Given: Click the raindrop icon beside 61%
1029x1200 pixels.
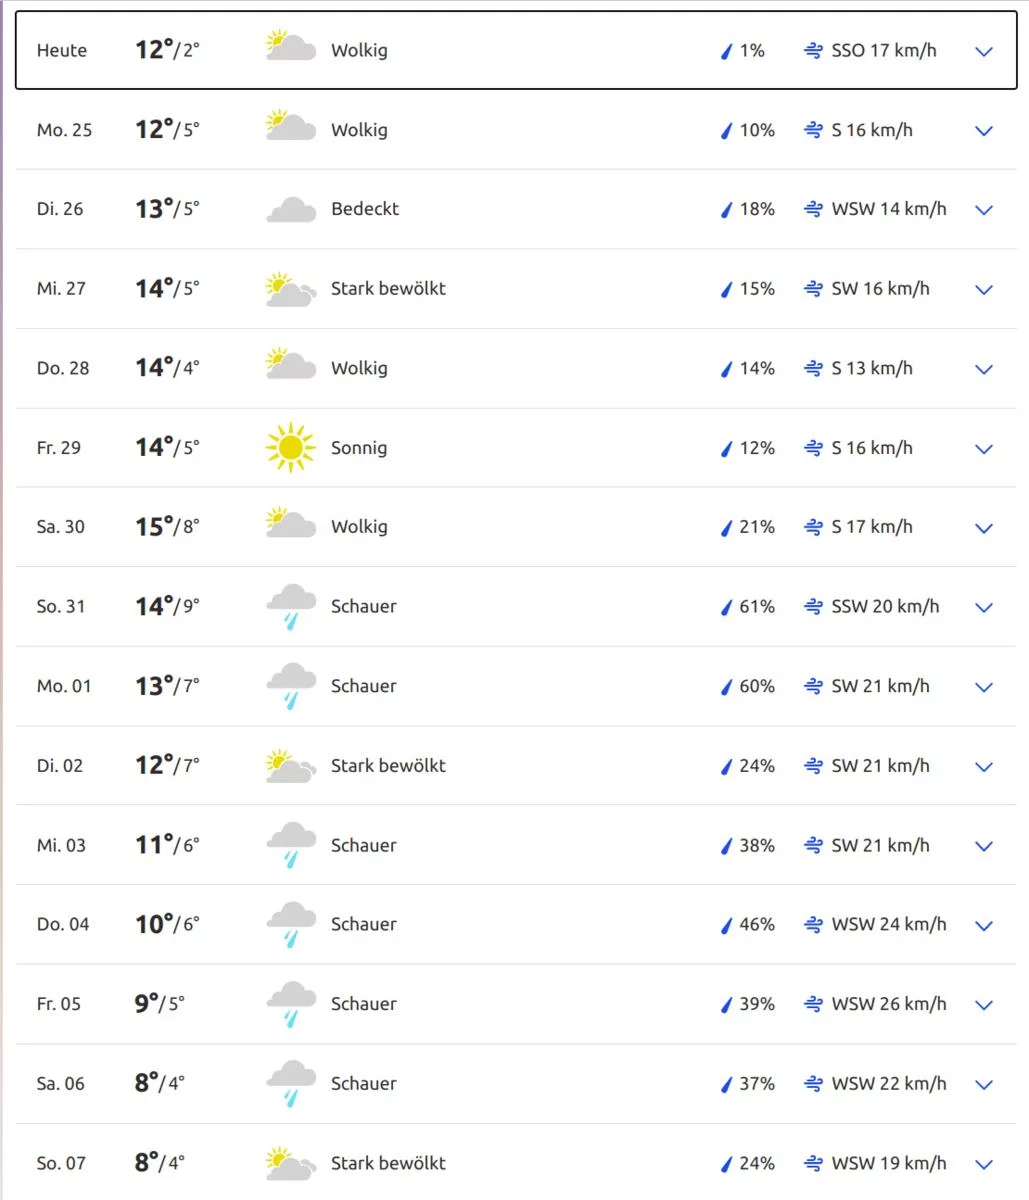Looking at the screenshot, I should tap(727, 607).
